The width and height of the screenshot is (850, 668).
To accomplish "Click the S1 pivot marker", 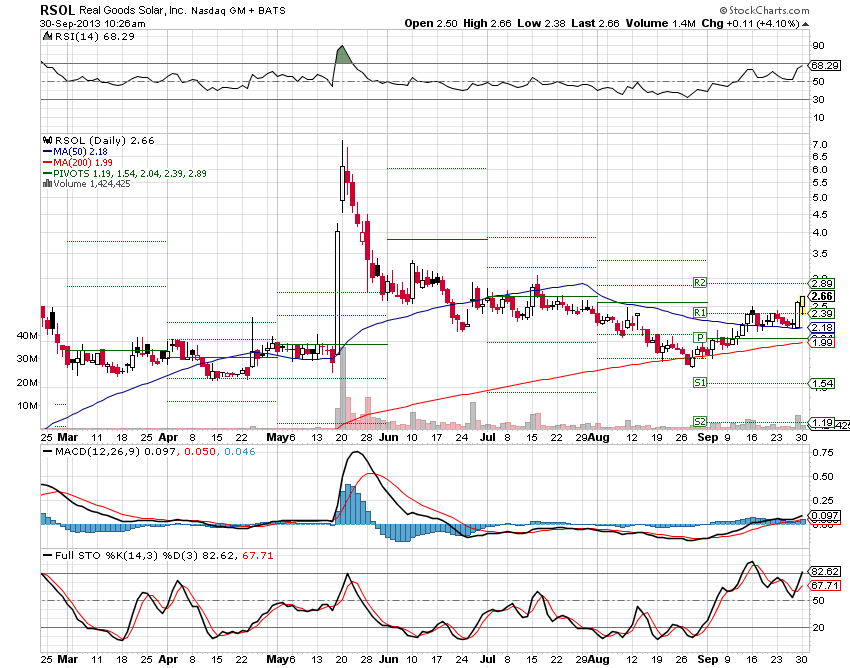I will point(700,382).
